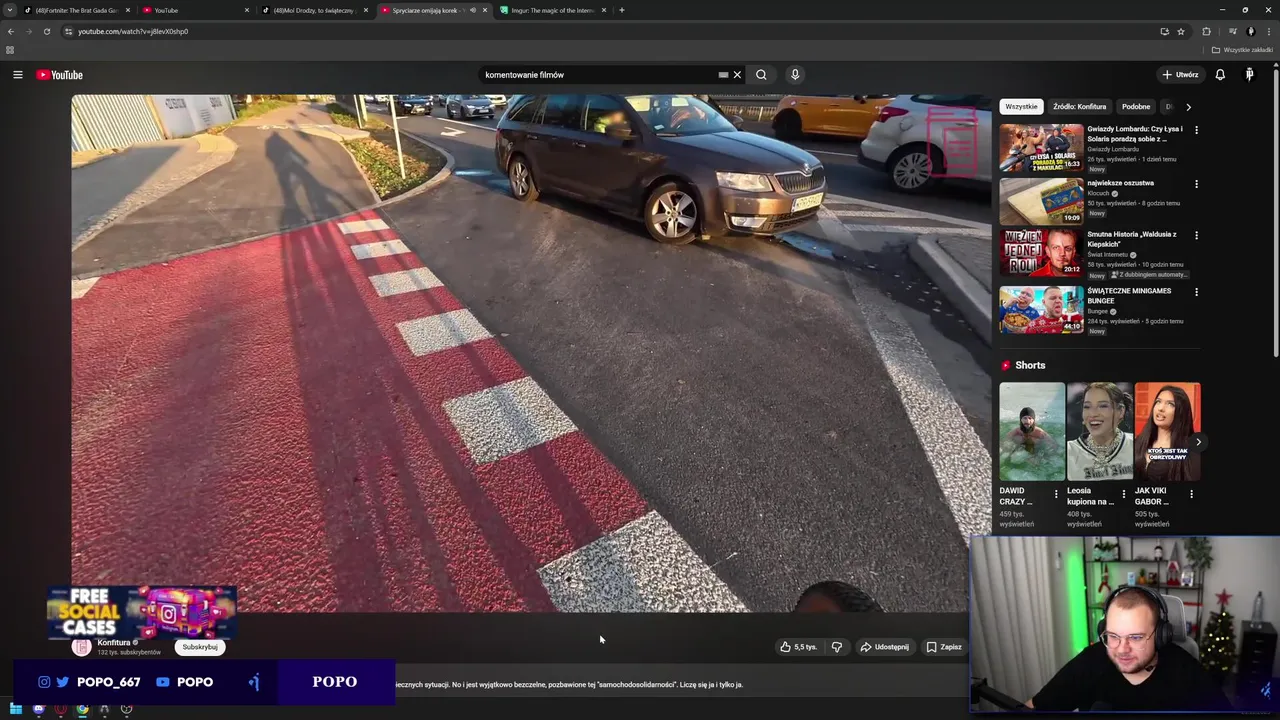
Task: Open JAK VIKI GABOR short thumbnail
Action: point(1167,431)
